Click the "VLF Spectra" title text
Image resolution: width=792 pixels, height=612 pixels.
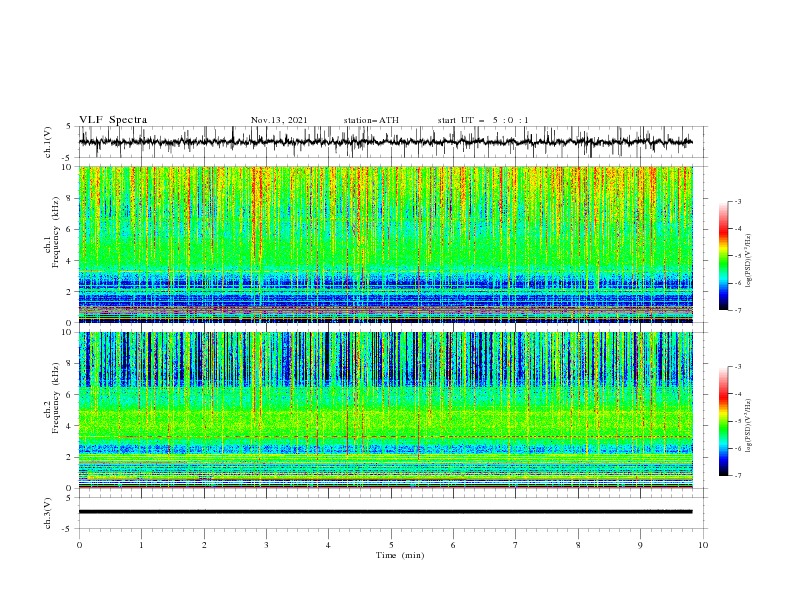[113, 120]
